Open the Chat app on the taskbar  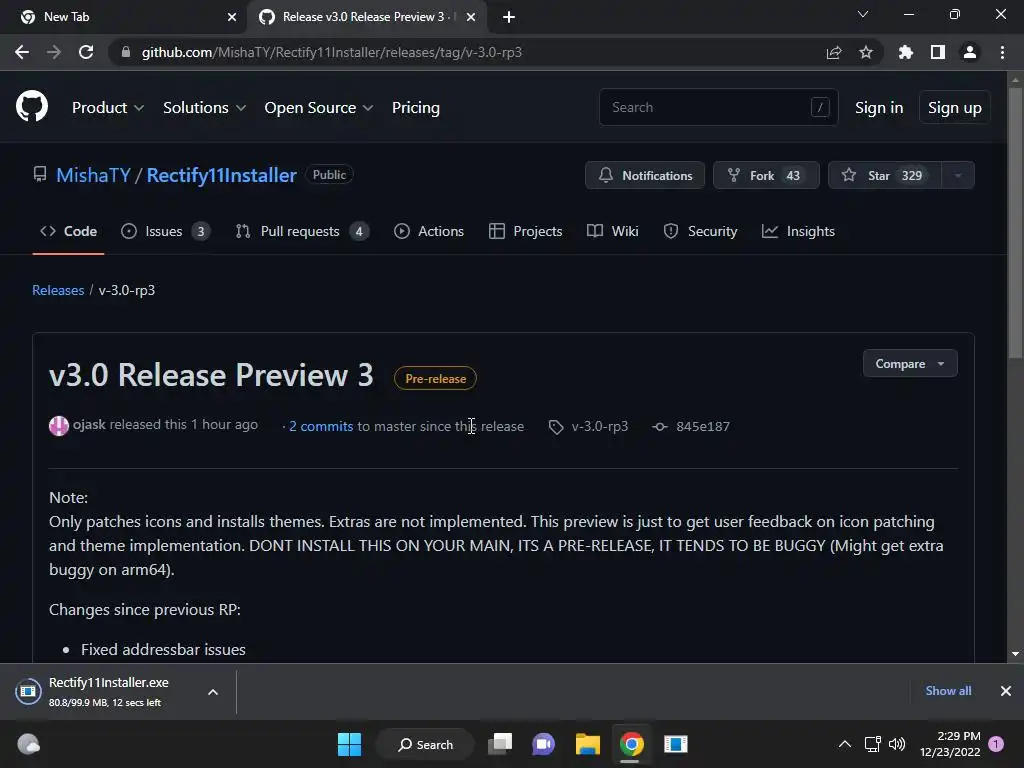click(543, 744)
